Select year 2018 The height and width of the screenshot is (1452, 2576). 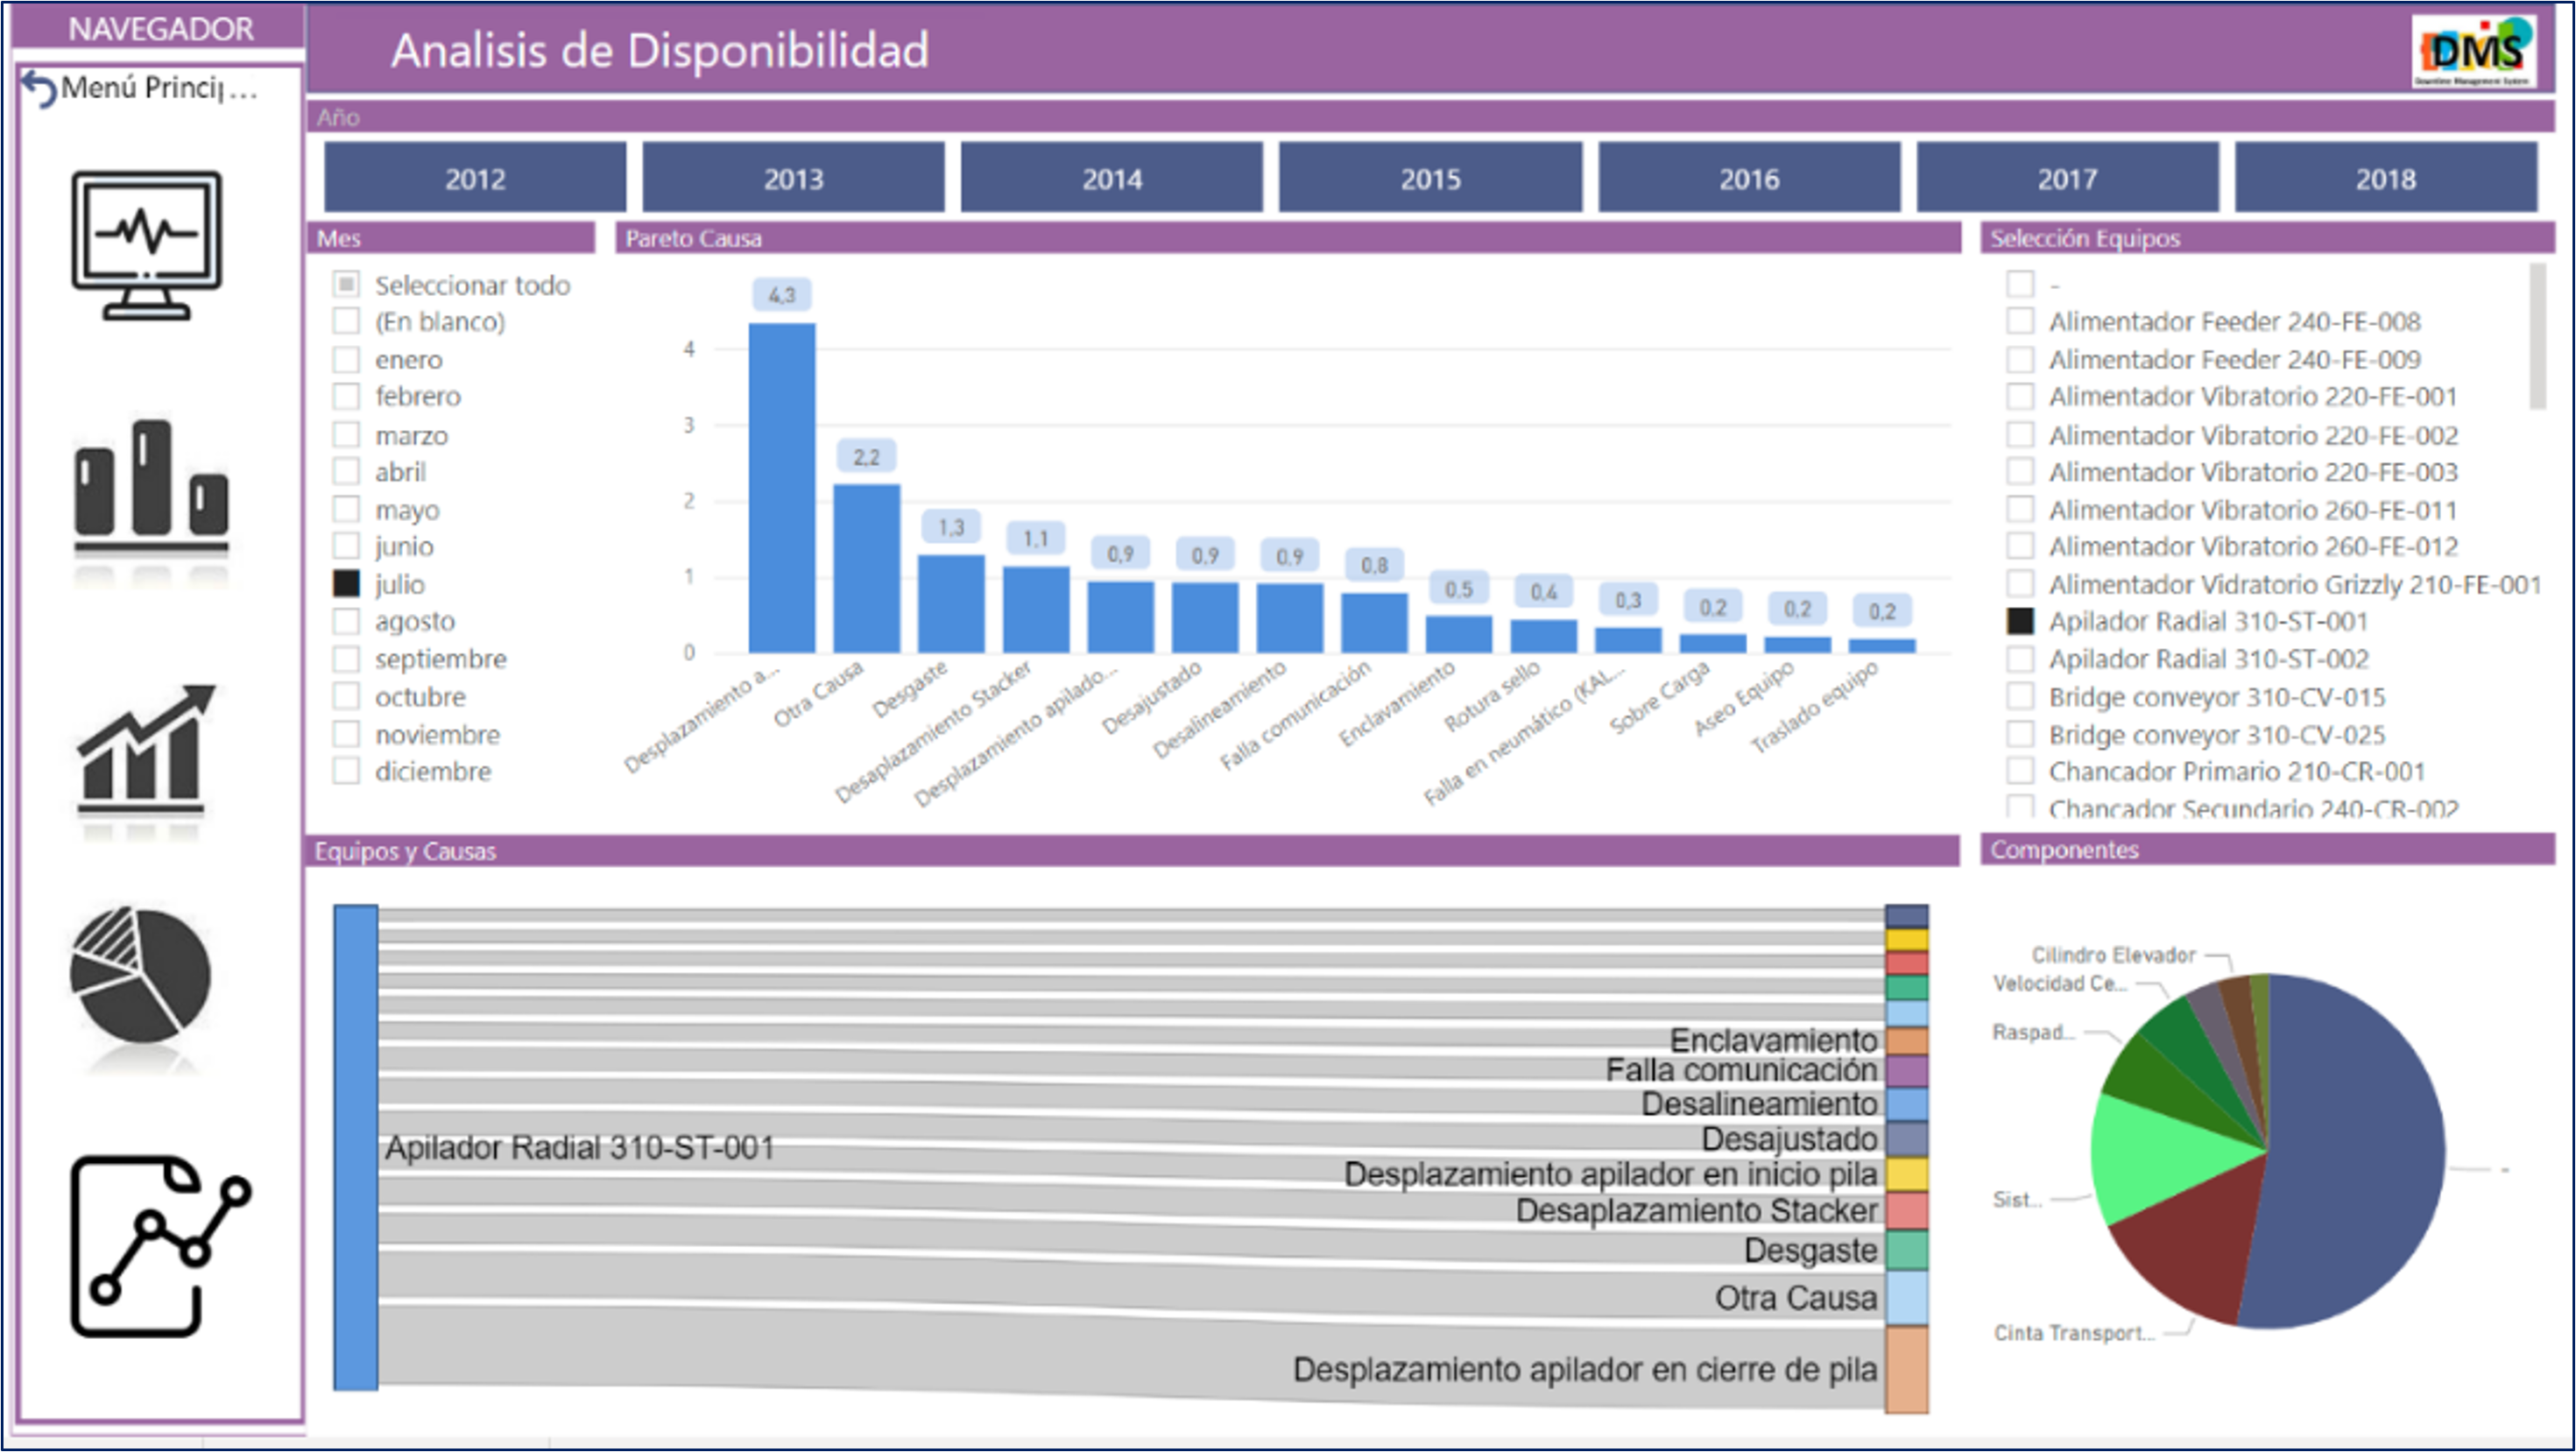2386,178
